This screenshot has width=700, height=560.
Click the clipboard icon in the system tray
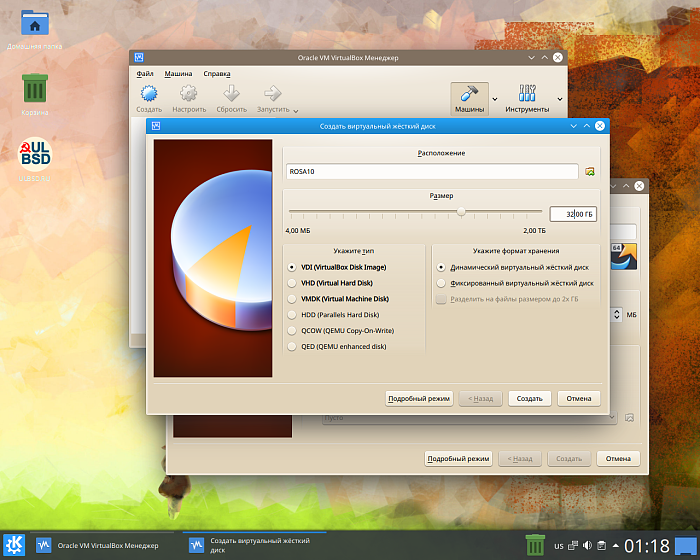601,545
